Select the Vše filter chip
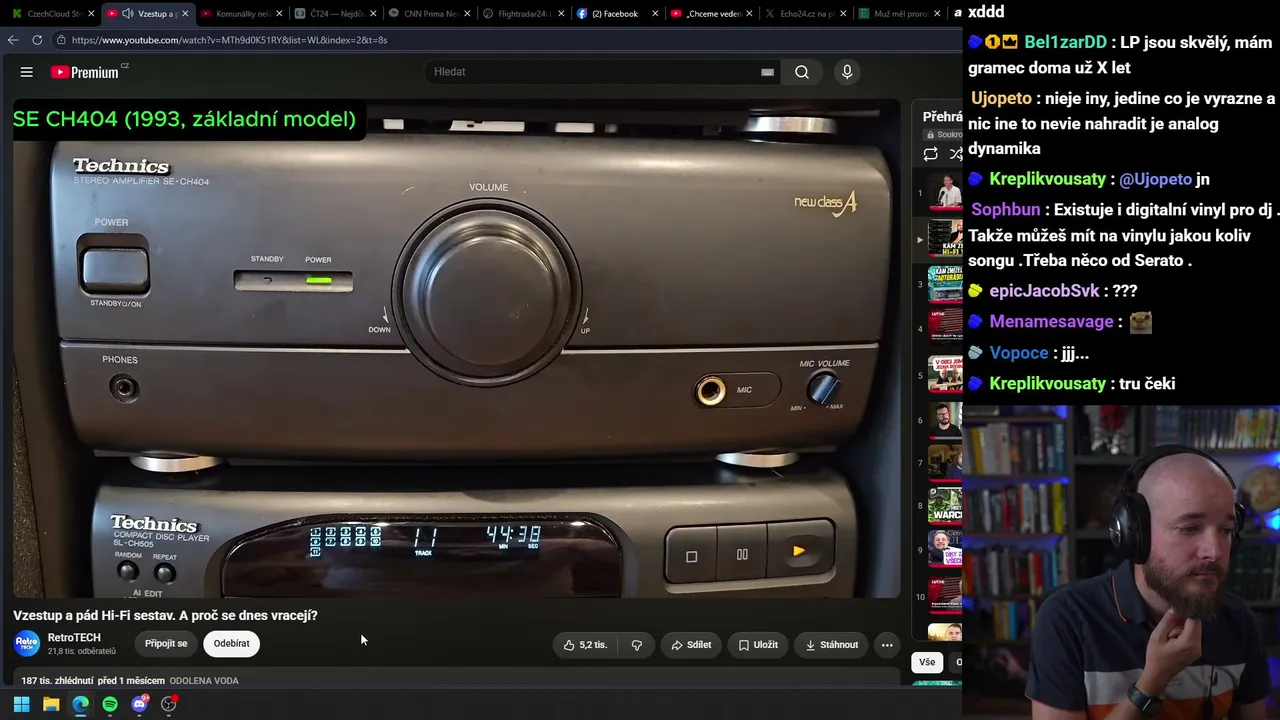1280x720 pixels. click(927, 662)
